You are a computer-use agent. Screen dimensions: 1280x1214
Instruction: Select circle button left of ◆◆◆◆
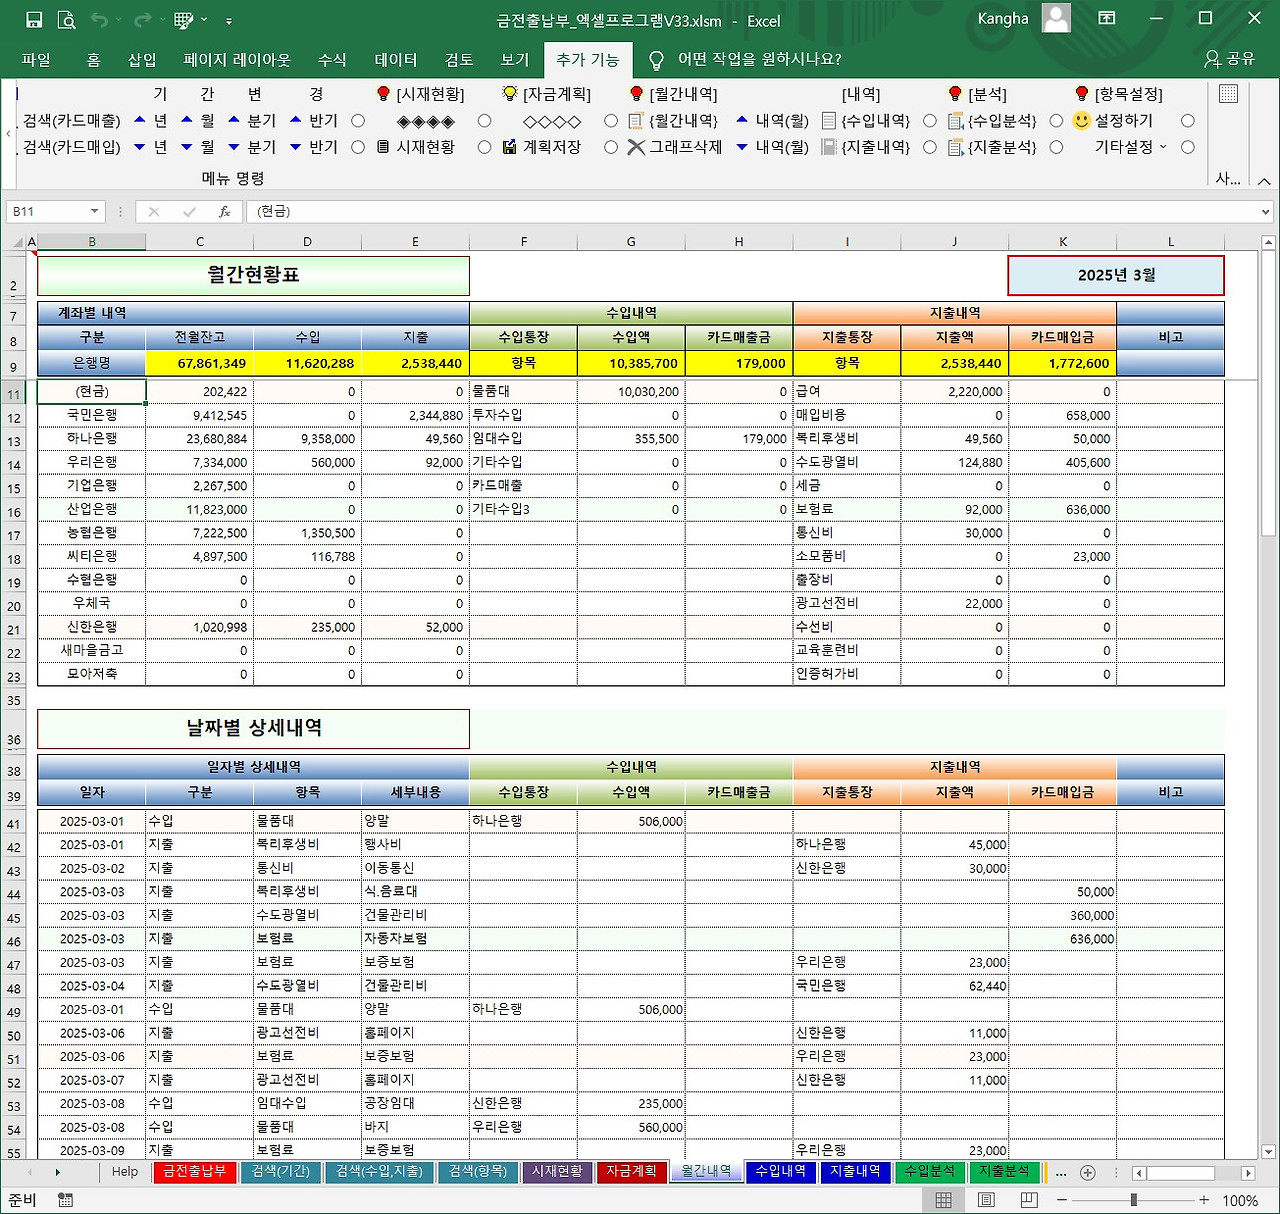358,121
